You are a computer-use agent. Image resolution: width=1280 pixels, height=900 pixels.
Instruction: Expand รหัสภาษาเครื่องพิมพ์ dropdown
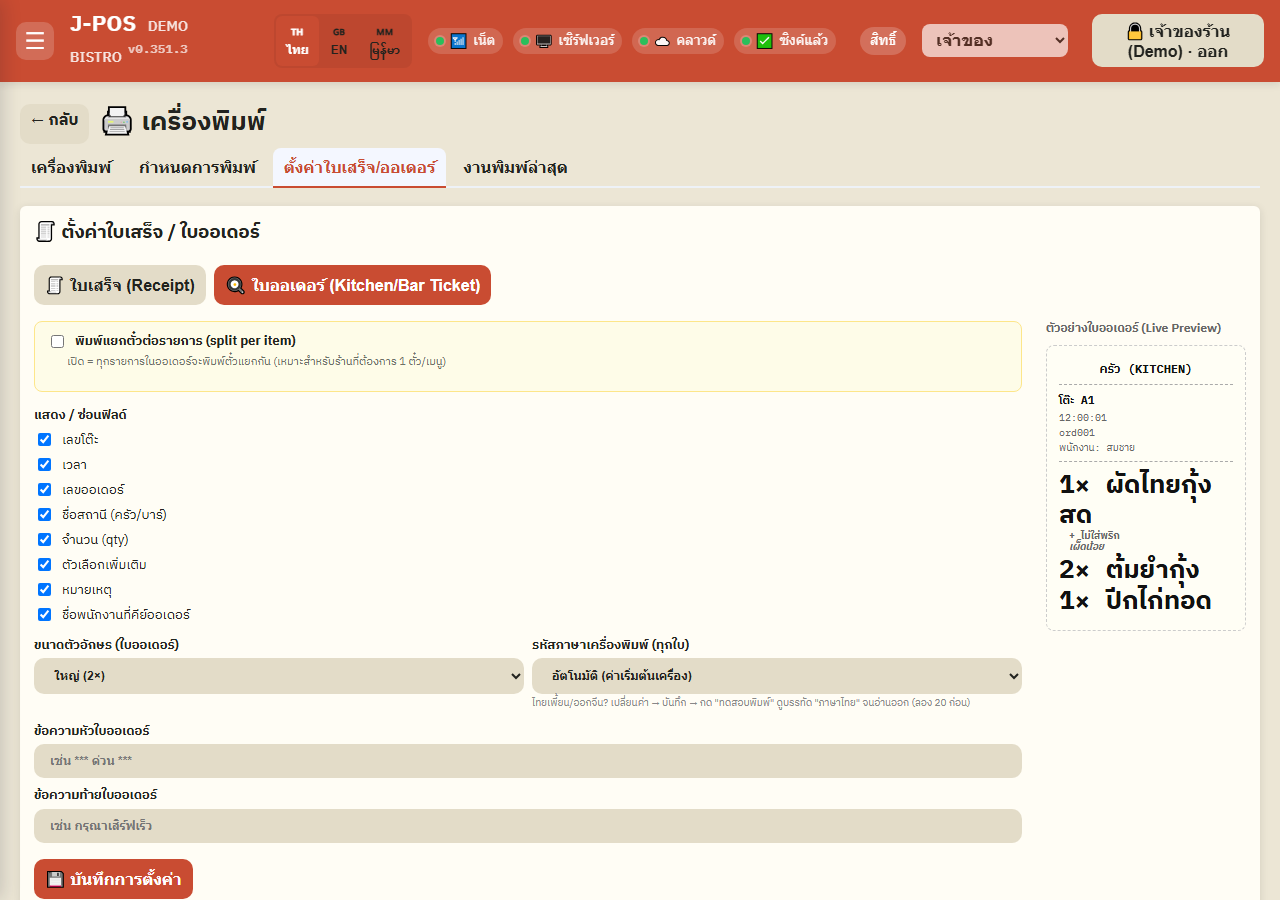click(x=777, y=676)
